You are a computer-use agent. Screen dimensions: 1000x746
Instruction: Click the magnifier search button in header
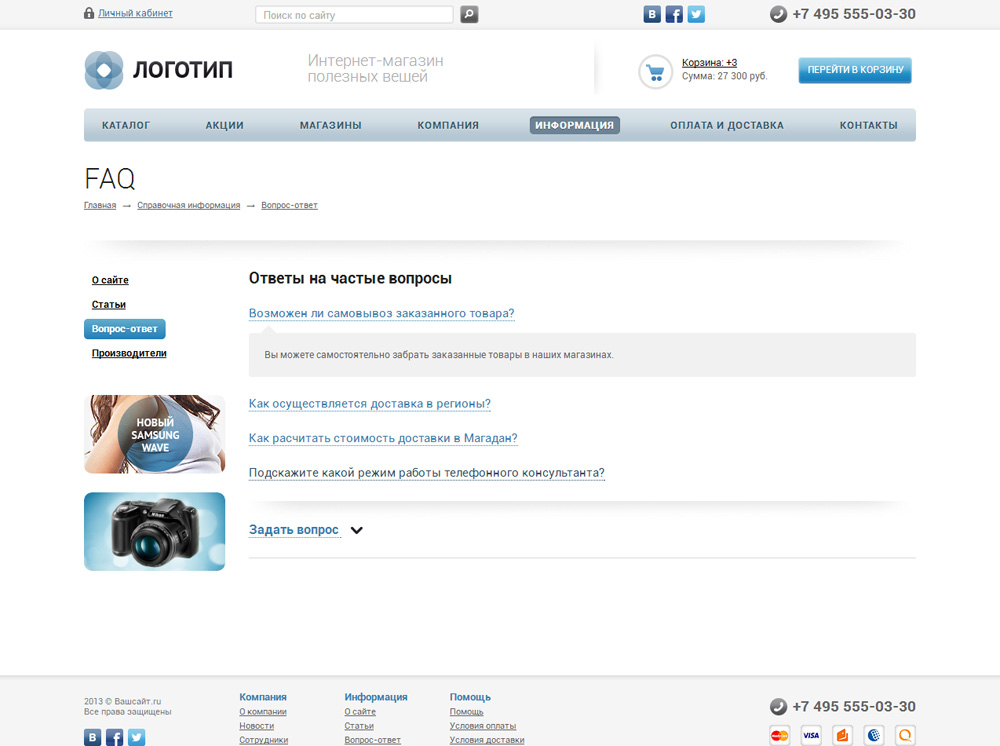[469, 14]
